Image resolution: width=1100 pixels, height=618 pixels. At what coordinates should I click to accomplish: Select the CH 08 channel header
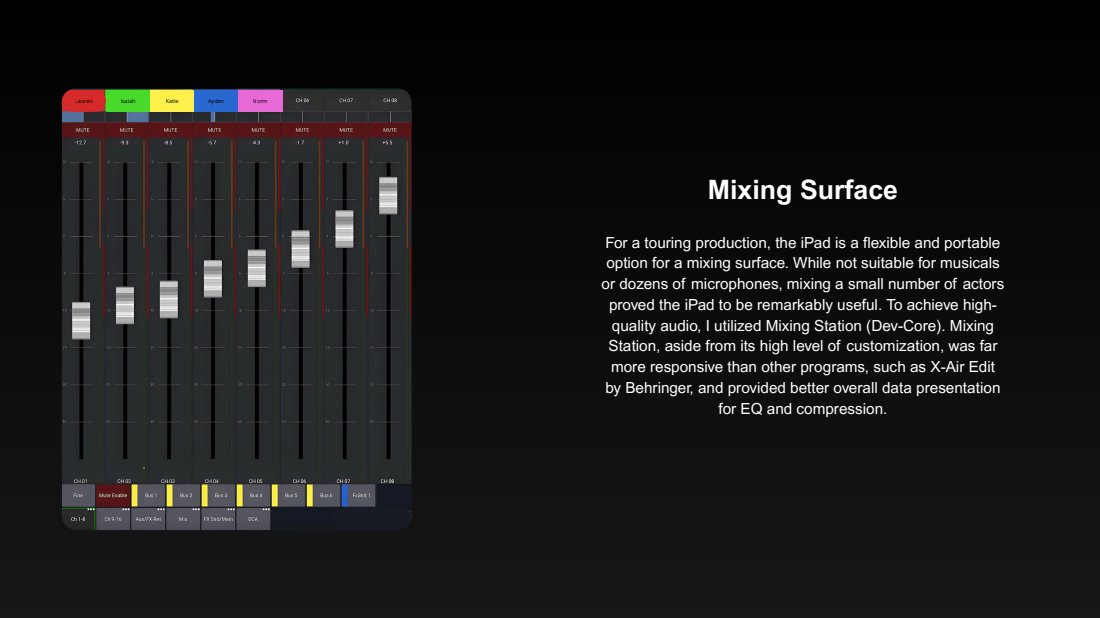pyautogui.click(x=389, y=101)
